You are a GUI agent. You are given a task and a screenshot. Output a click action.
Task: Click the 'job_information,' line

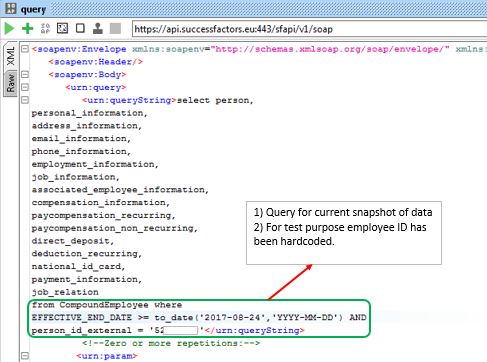point(75,177)
